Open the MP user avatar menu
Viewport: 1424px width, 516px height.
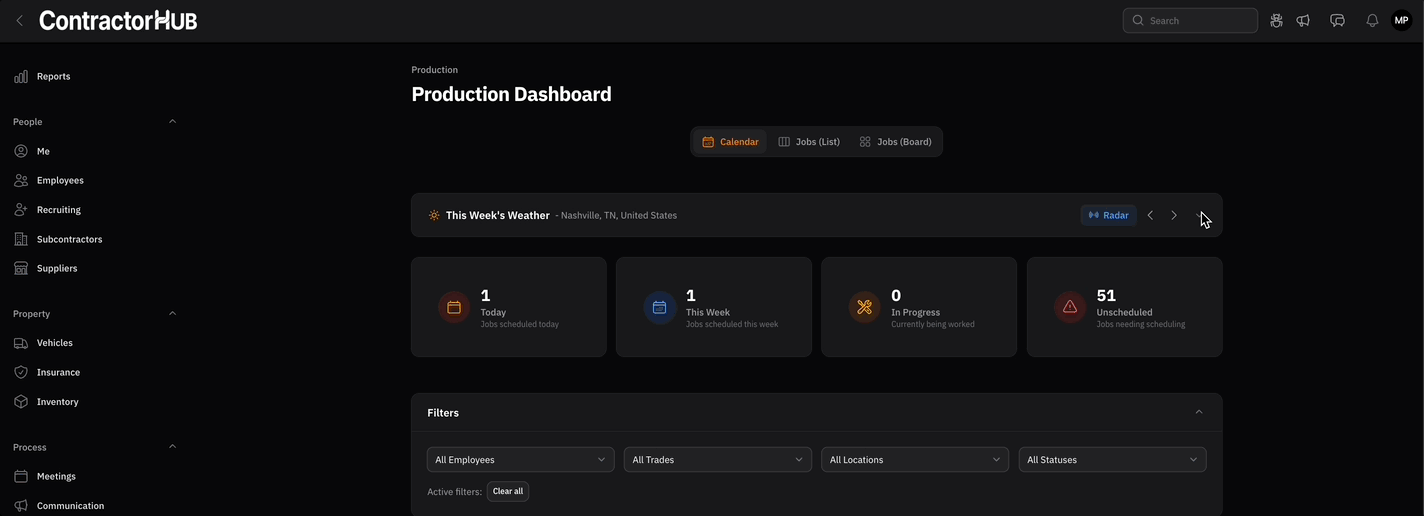pos(1401,20)
